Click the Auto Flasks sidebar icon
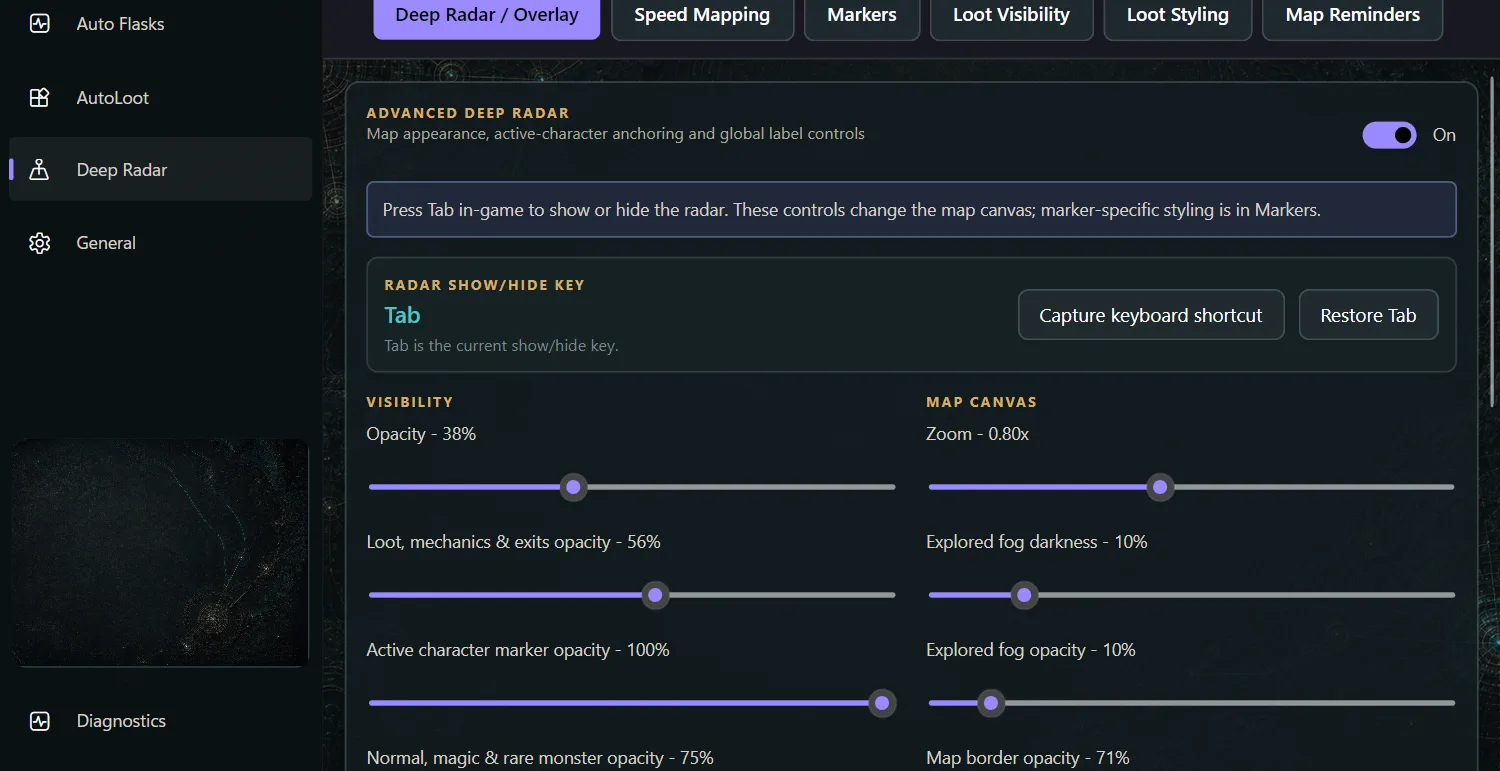Image resolution: width=1500 pixels, height=771 pixels. pos(39,23)
